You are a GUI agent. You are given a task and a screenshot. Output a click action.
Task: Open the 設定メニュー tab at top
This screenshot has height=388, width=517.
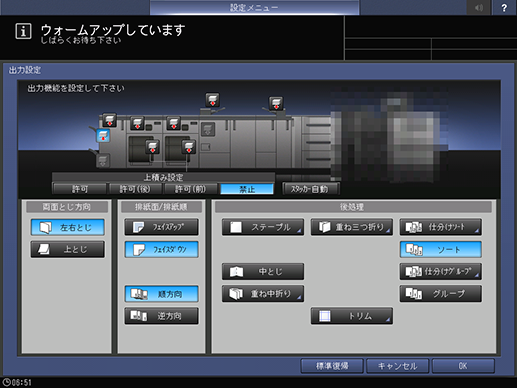coord(254,7)
